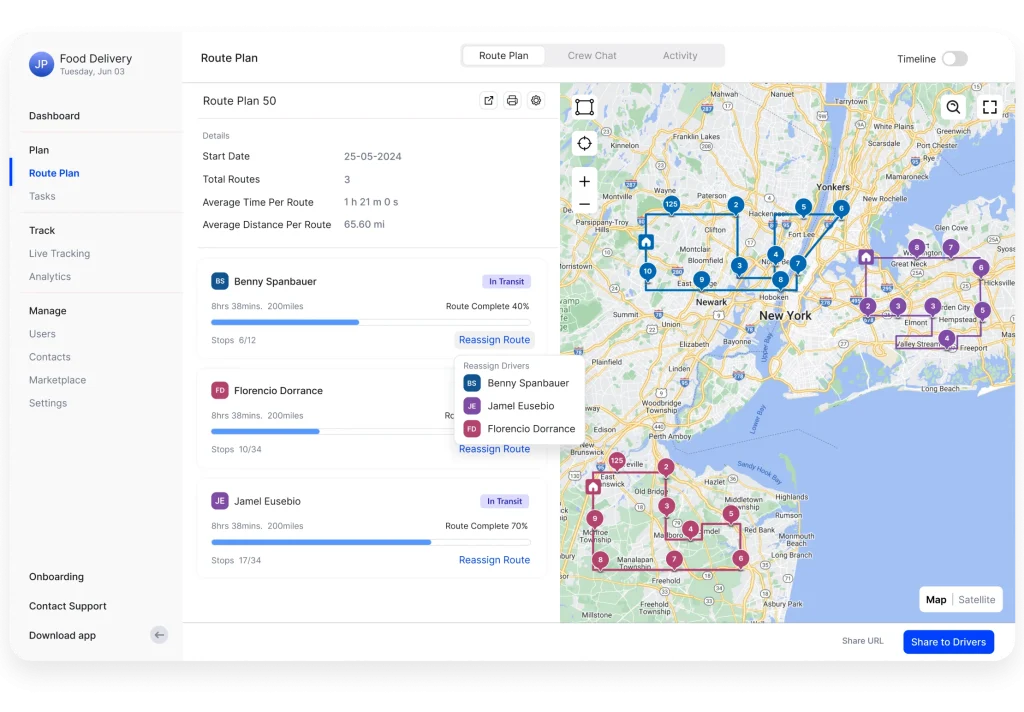Open Settings in sidebar

click(x=48, y=403)
